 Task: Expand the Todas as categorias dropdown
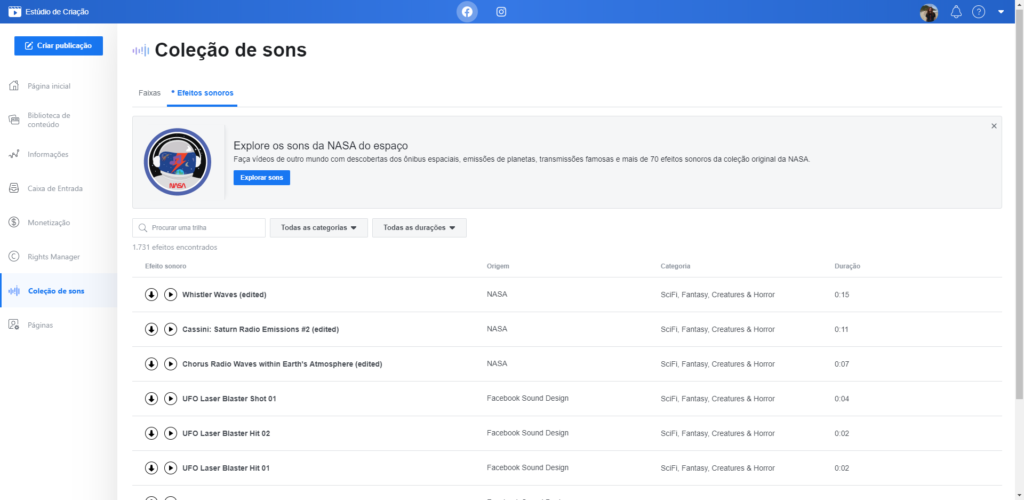click(319, 228)
